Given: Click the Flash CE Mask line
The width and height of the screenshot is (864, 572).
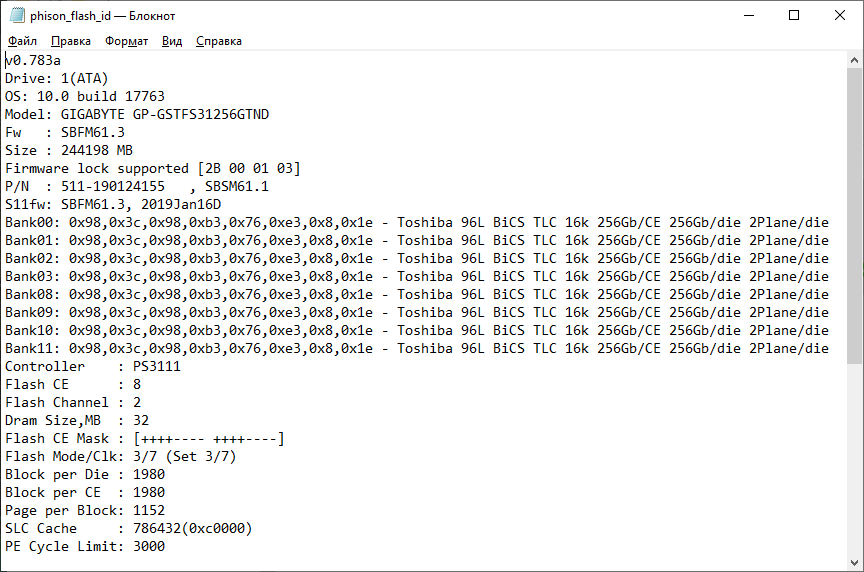Looking at the screenshot, I should point(144,439).
